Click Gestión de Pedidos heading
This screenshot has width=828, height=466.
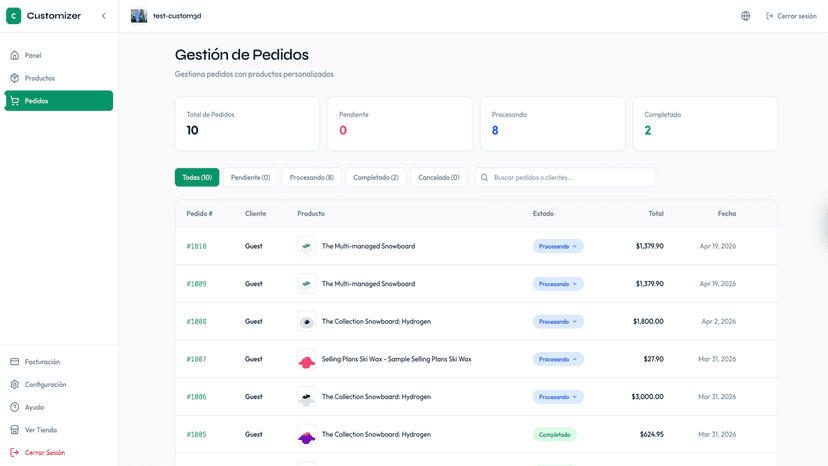(242, 54)
